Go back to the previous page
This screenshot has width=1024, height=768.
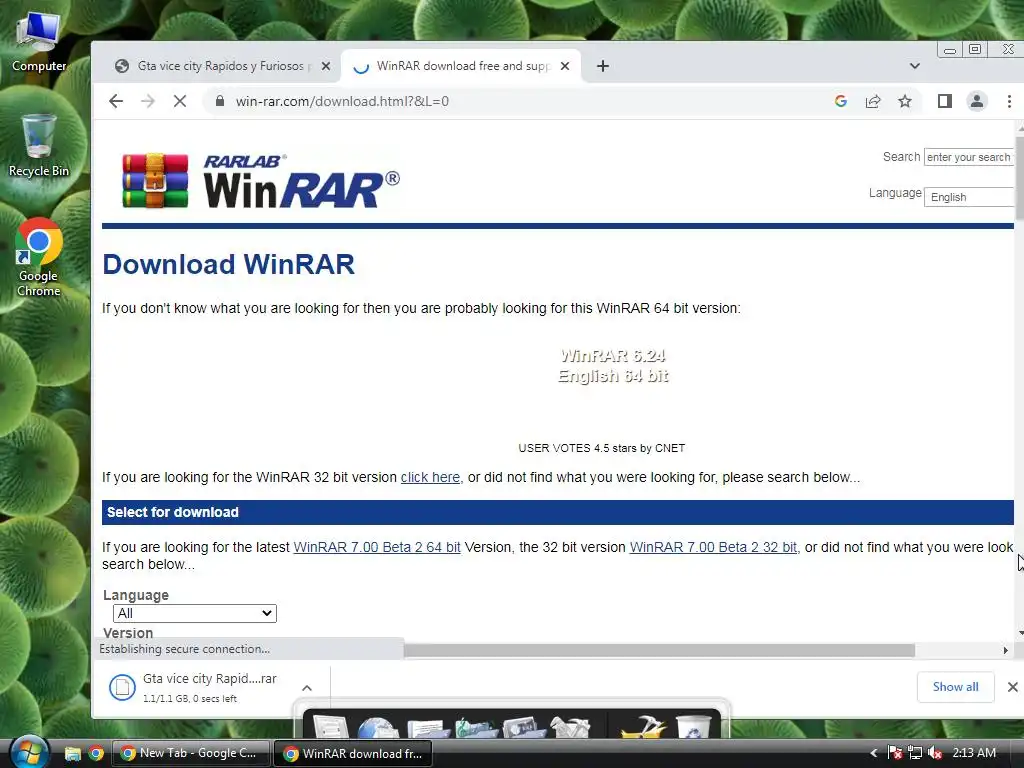pos(116,101)
